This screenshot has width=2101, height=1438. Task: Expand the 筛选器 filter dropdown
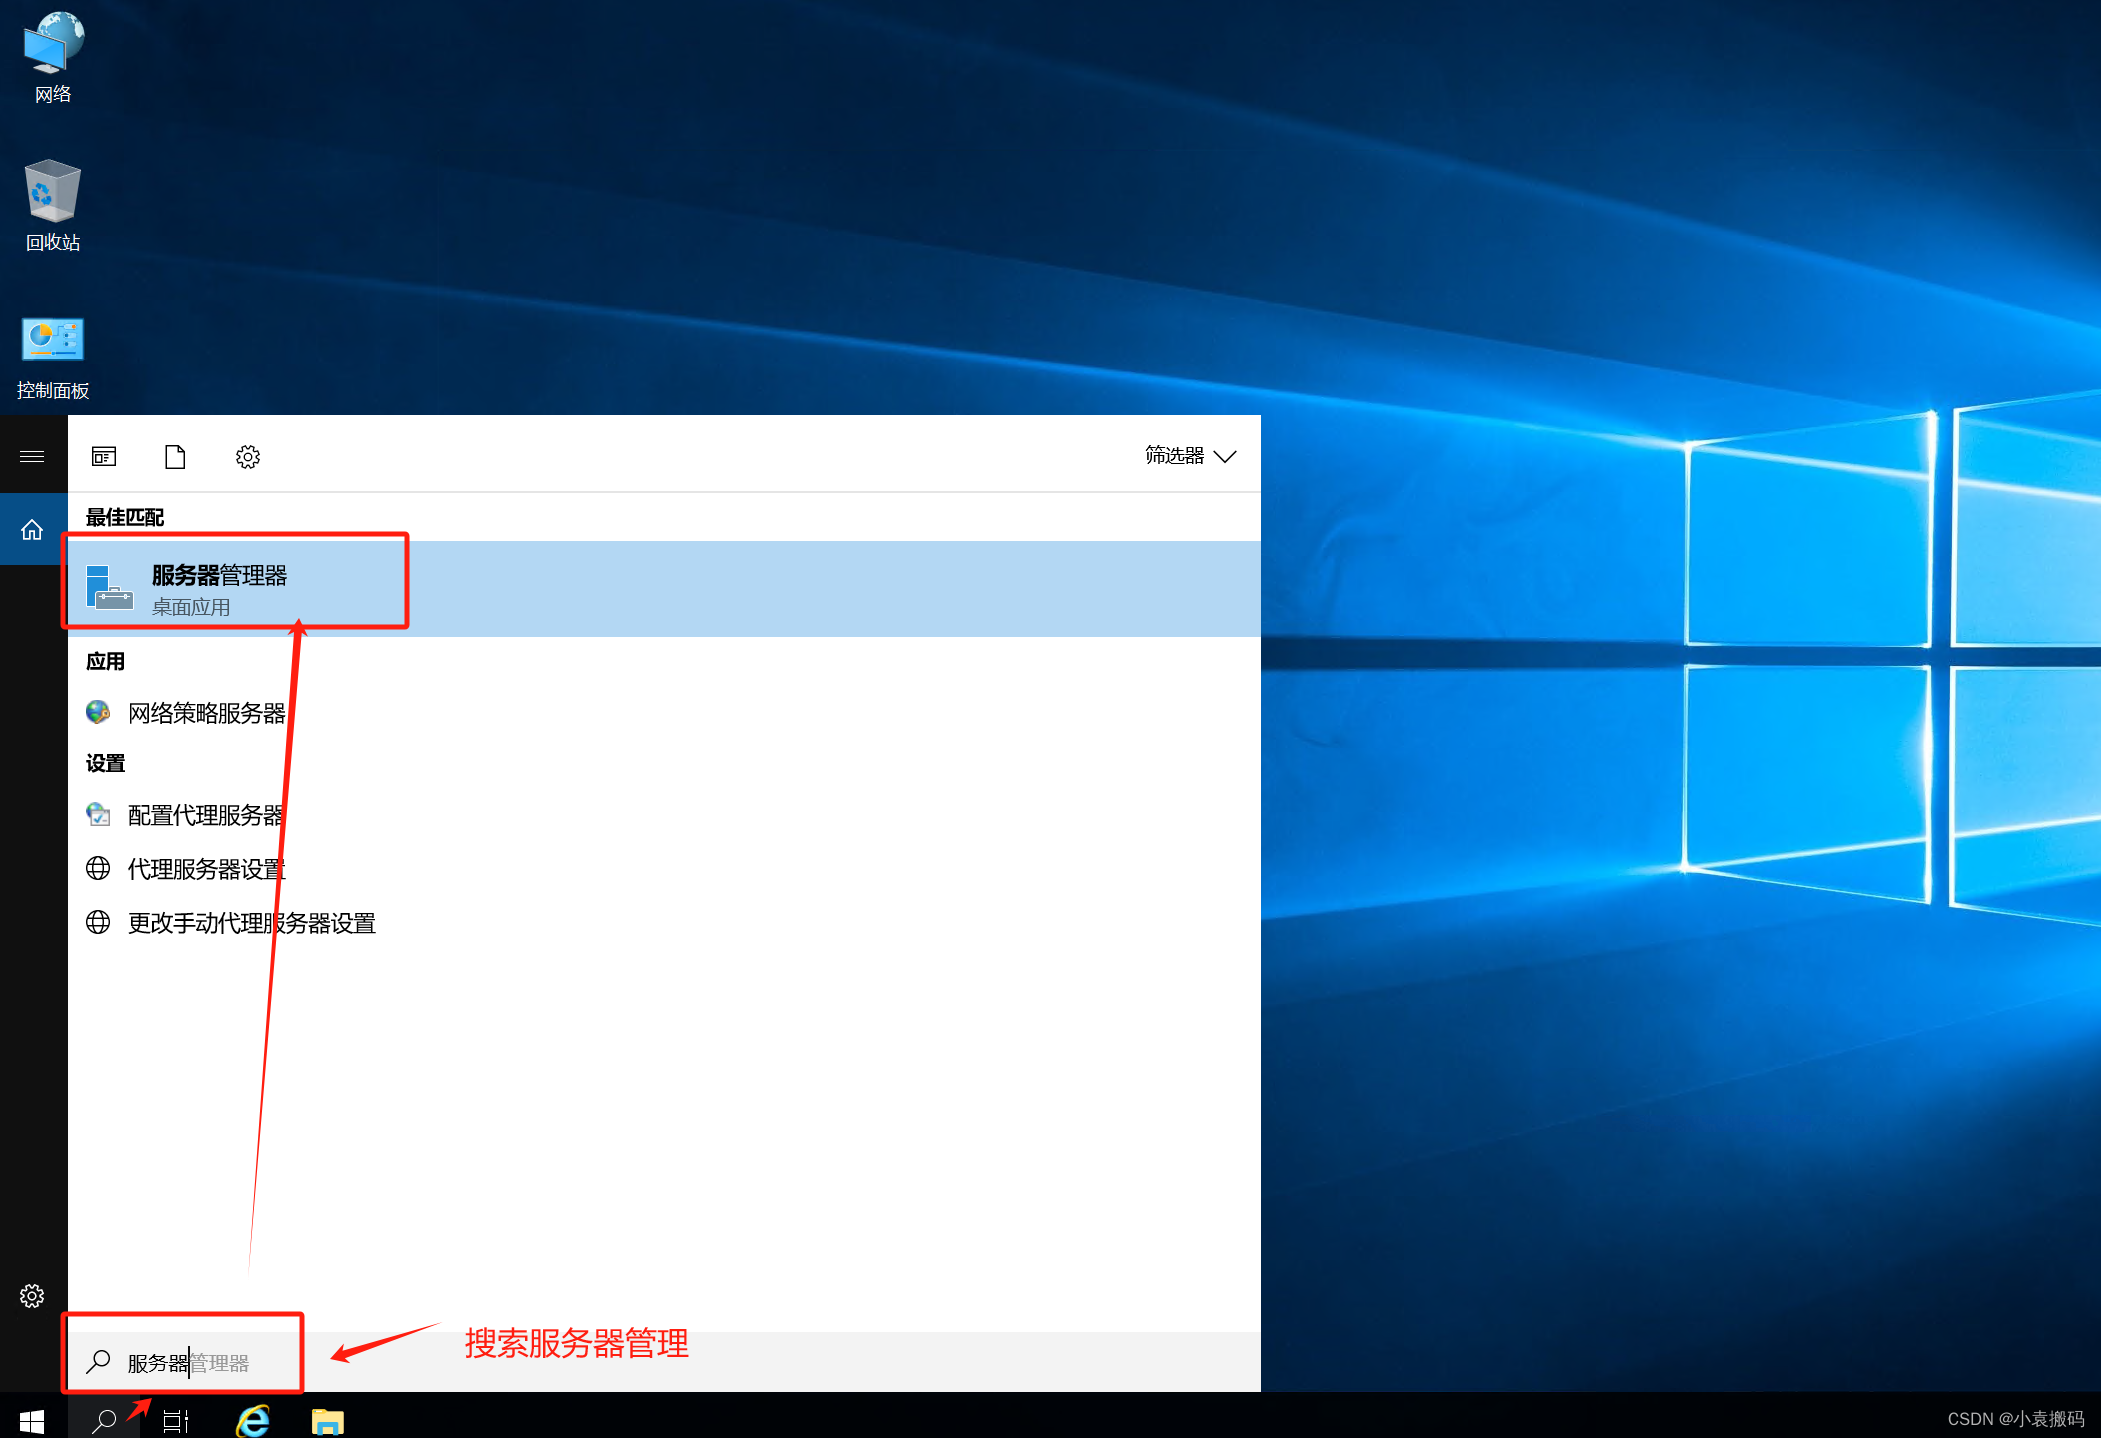[1190, 456]
